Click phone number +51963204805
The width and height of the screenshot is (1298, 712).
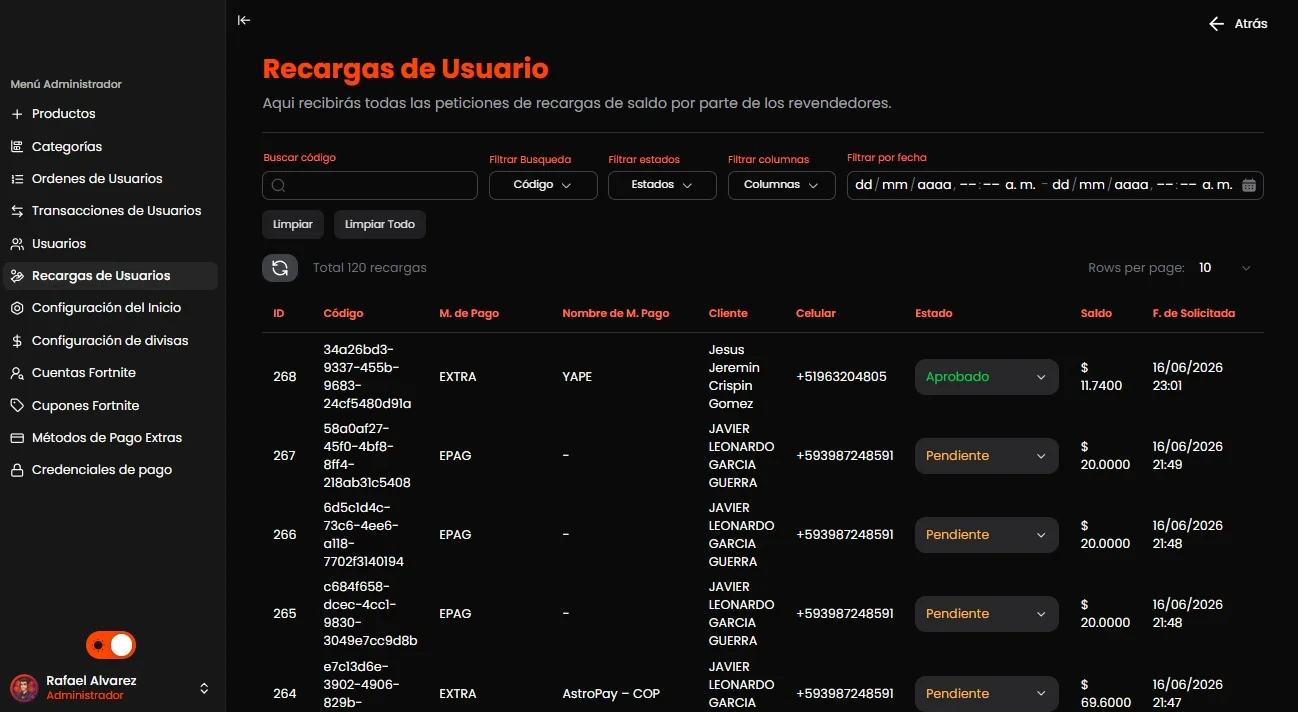pos(841,377)
